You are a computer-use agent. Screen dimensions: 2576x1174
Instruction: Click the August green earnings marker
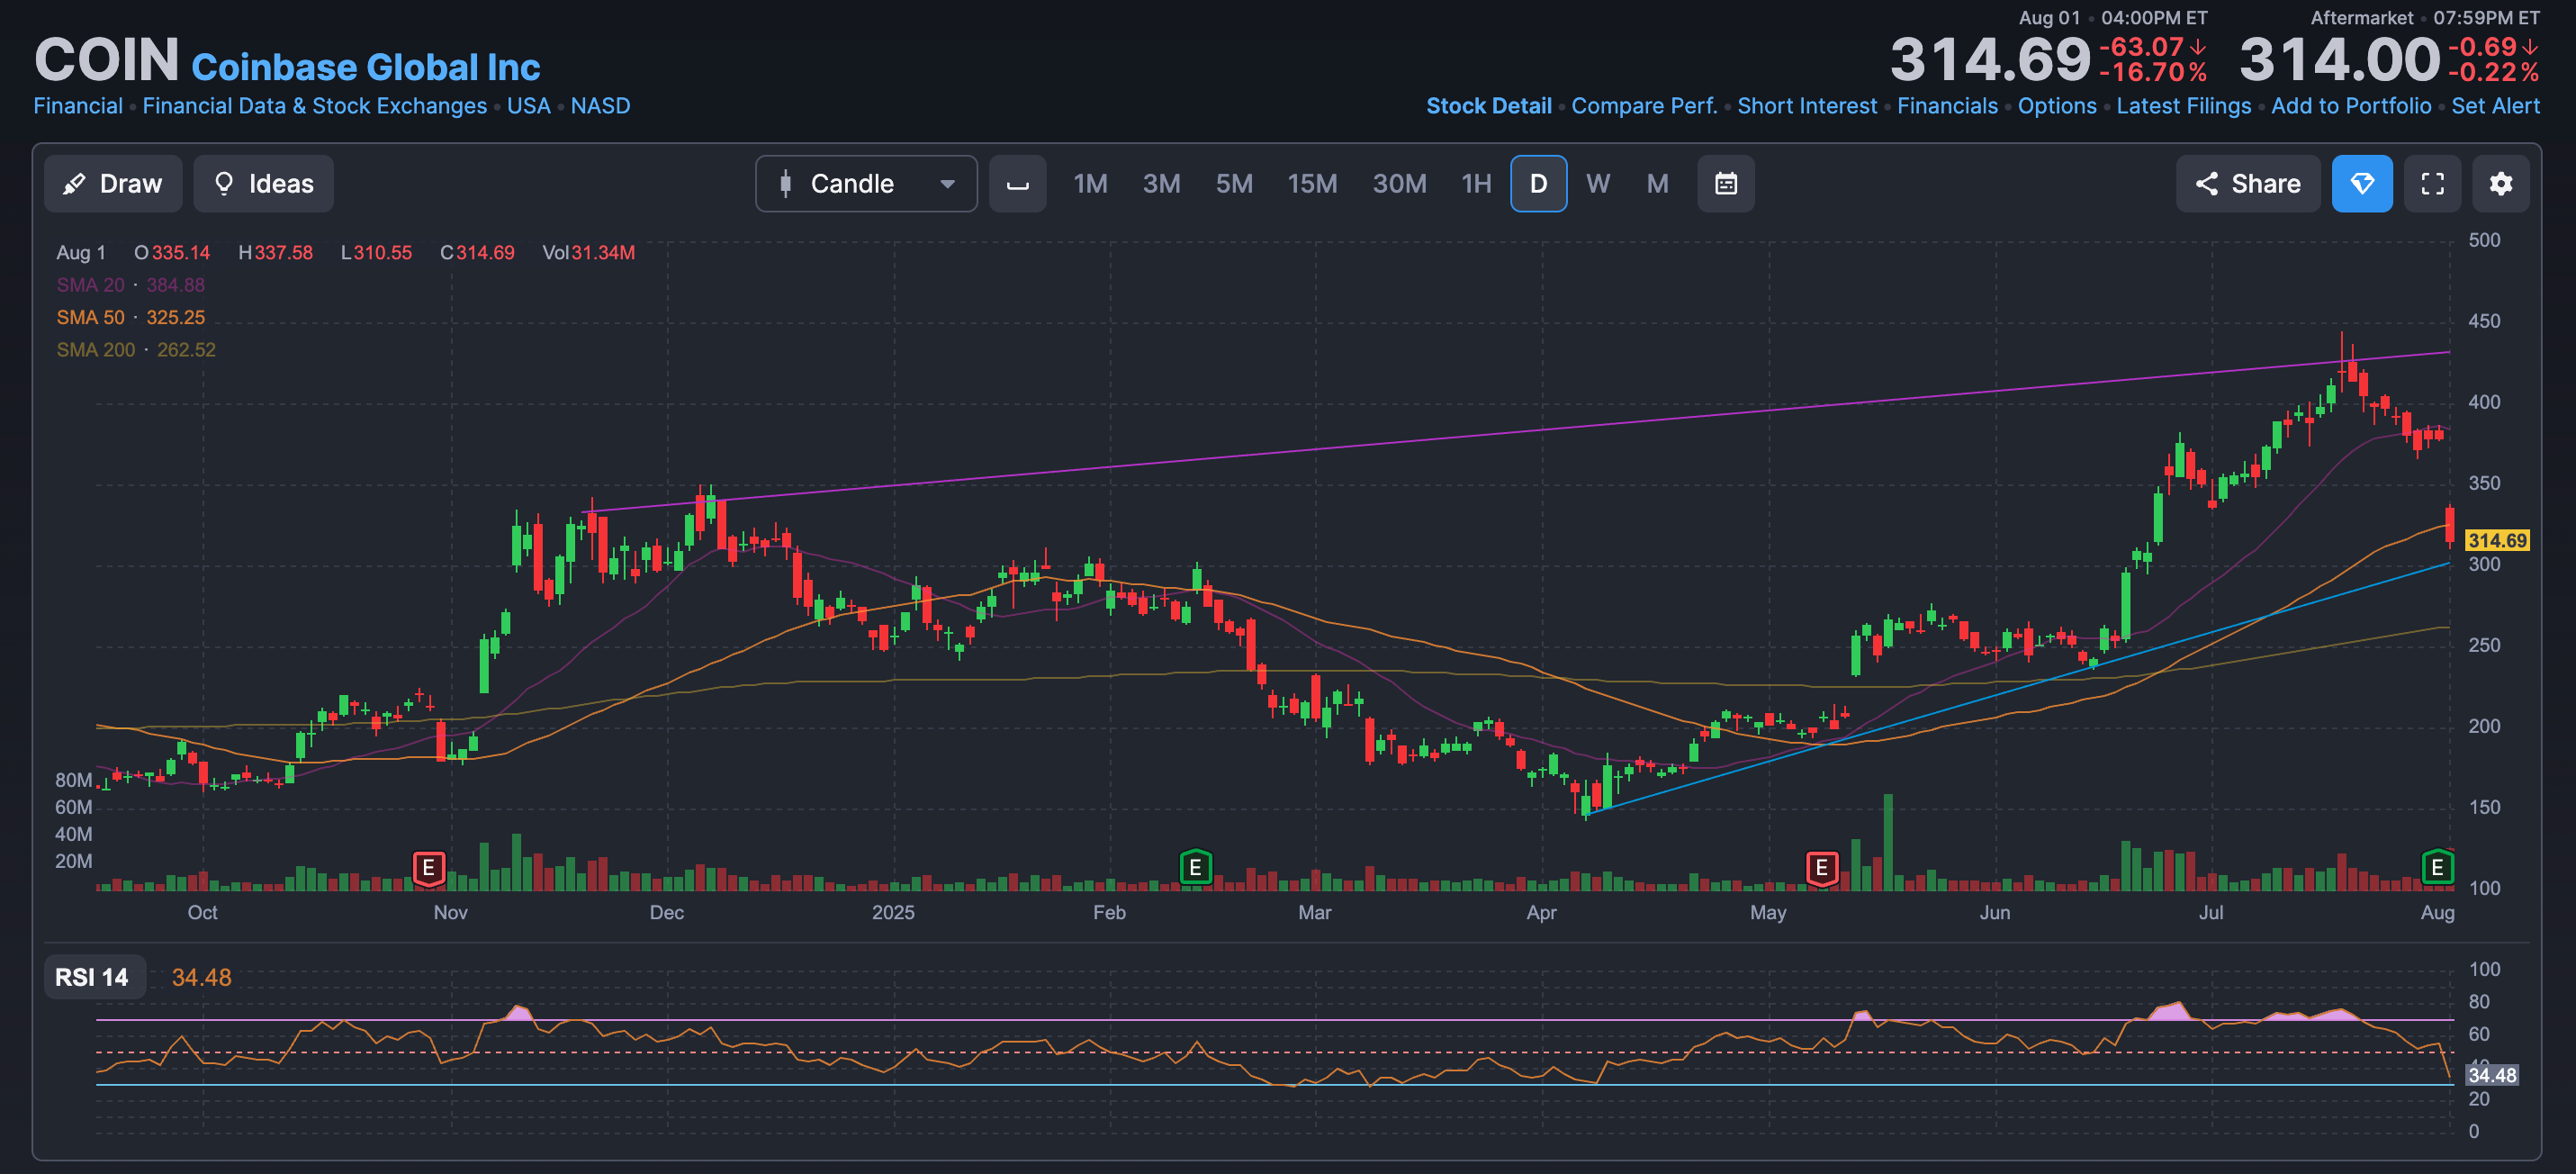coord(2437,867)
